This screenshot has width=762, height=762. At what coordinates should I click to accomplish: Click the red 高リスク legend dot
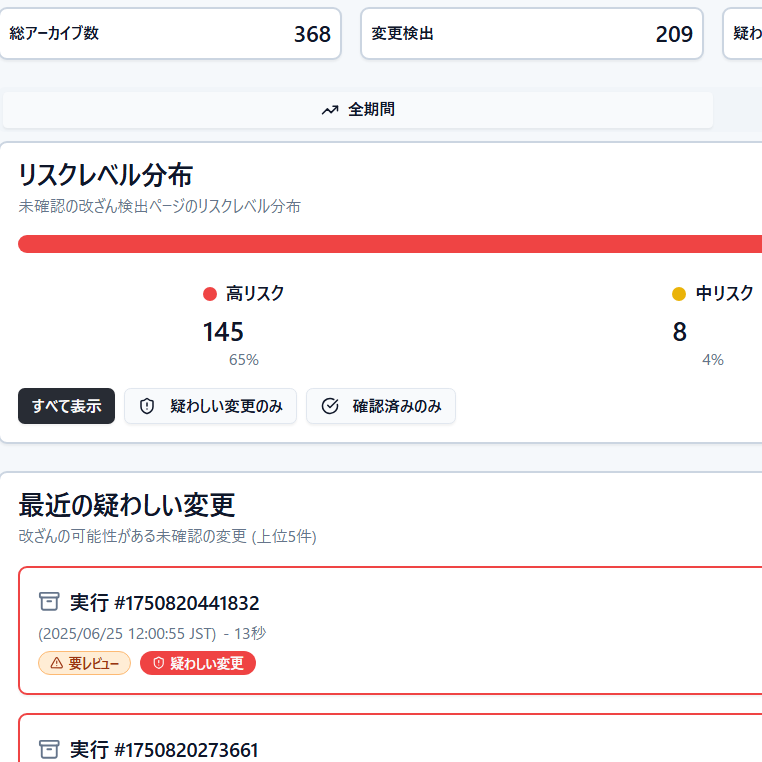[x=210, y=294]
